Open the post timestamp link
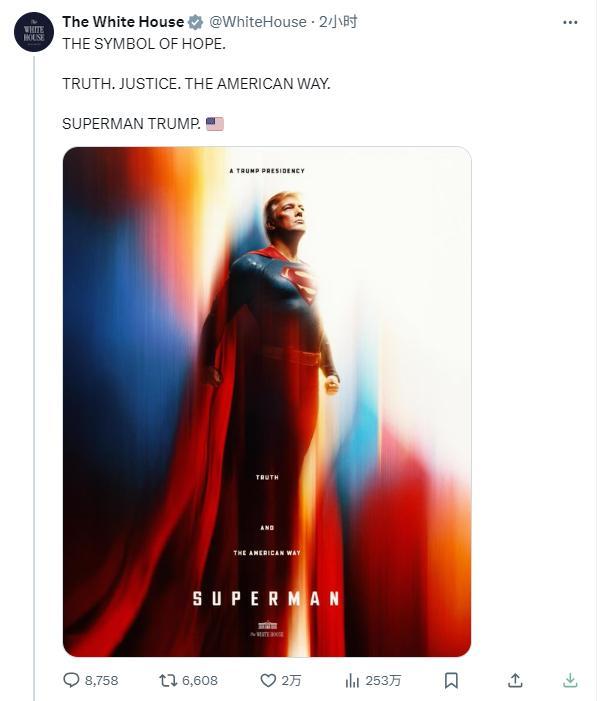 tap(338, 21)
